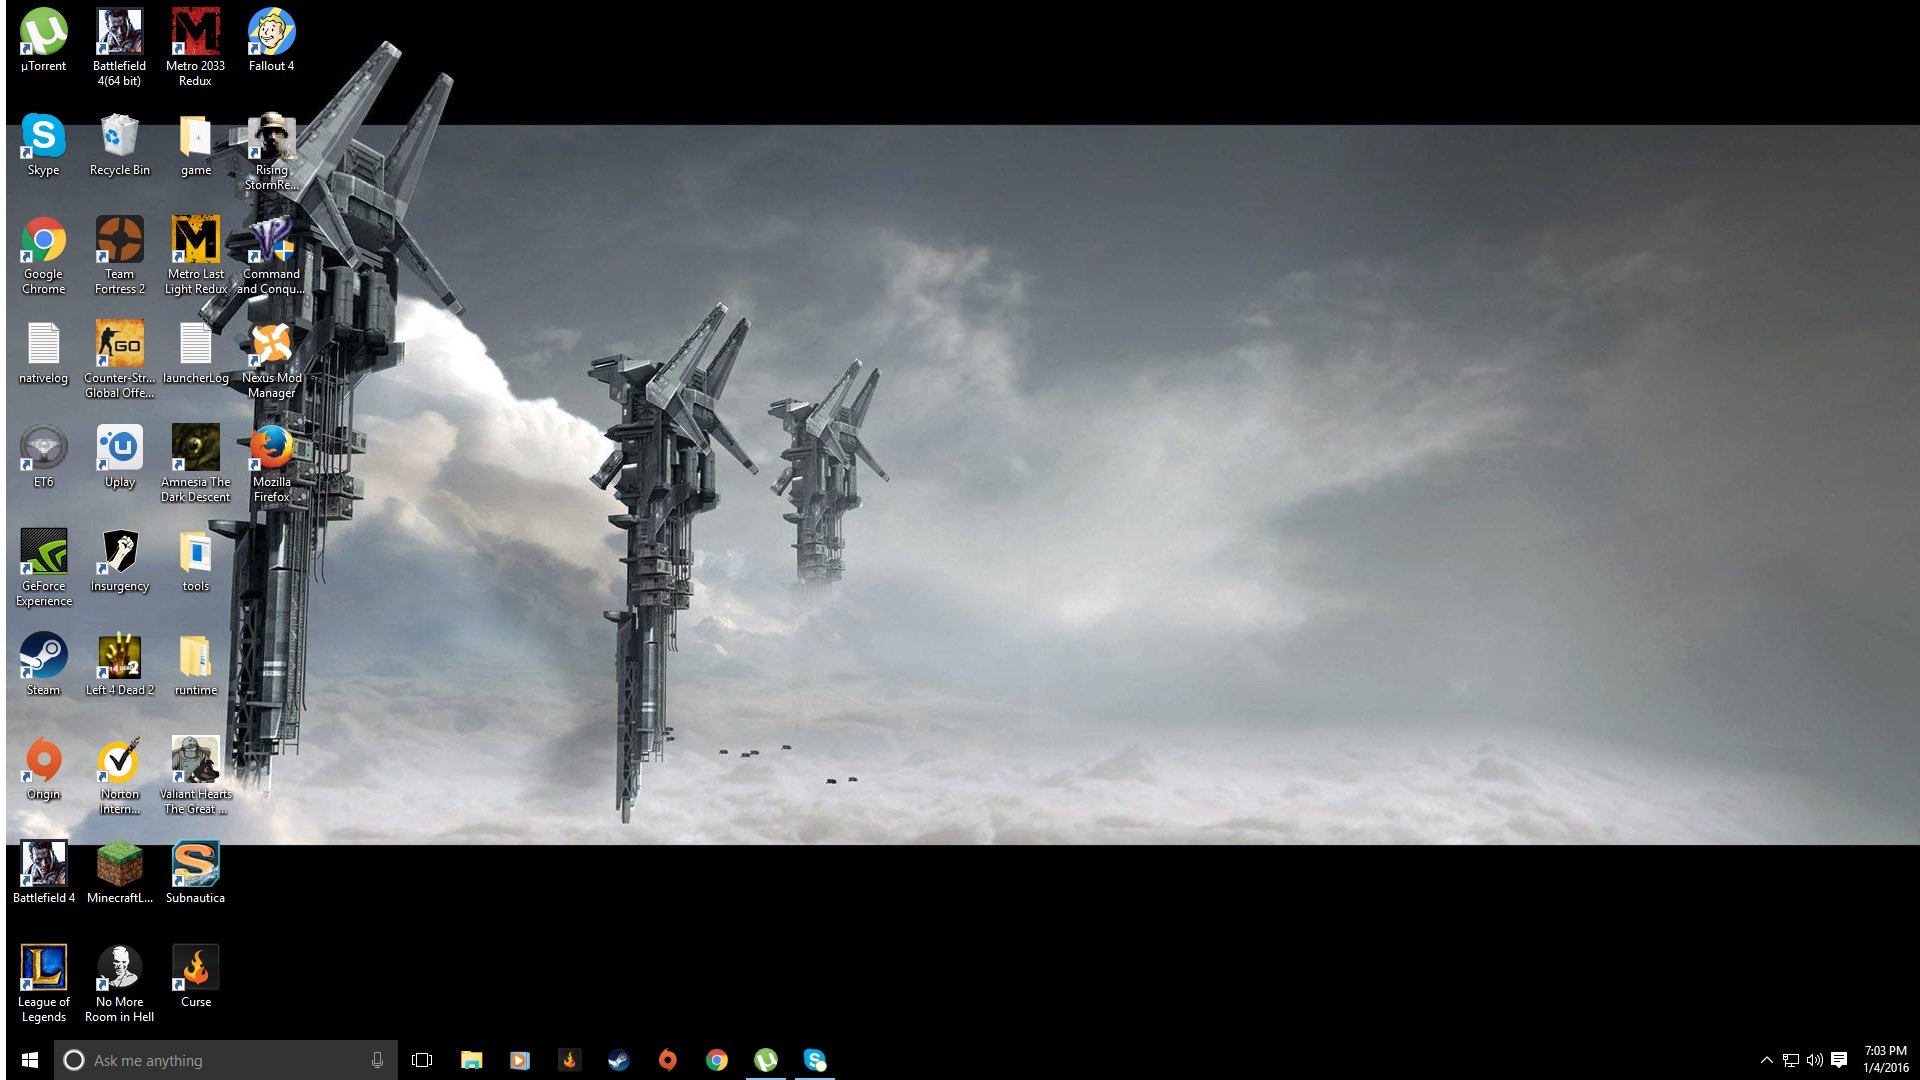The height and width of the screenshot is (1080, 1920).
Task: Open Action Center notifications
Action: pos(1839,1060)
